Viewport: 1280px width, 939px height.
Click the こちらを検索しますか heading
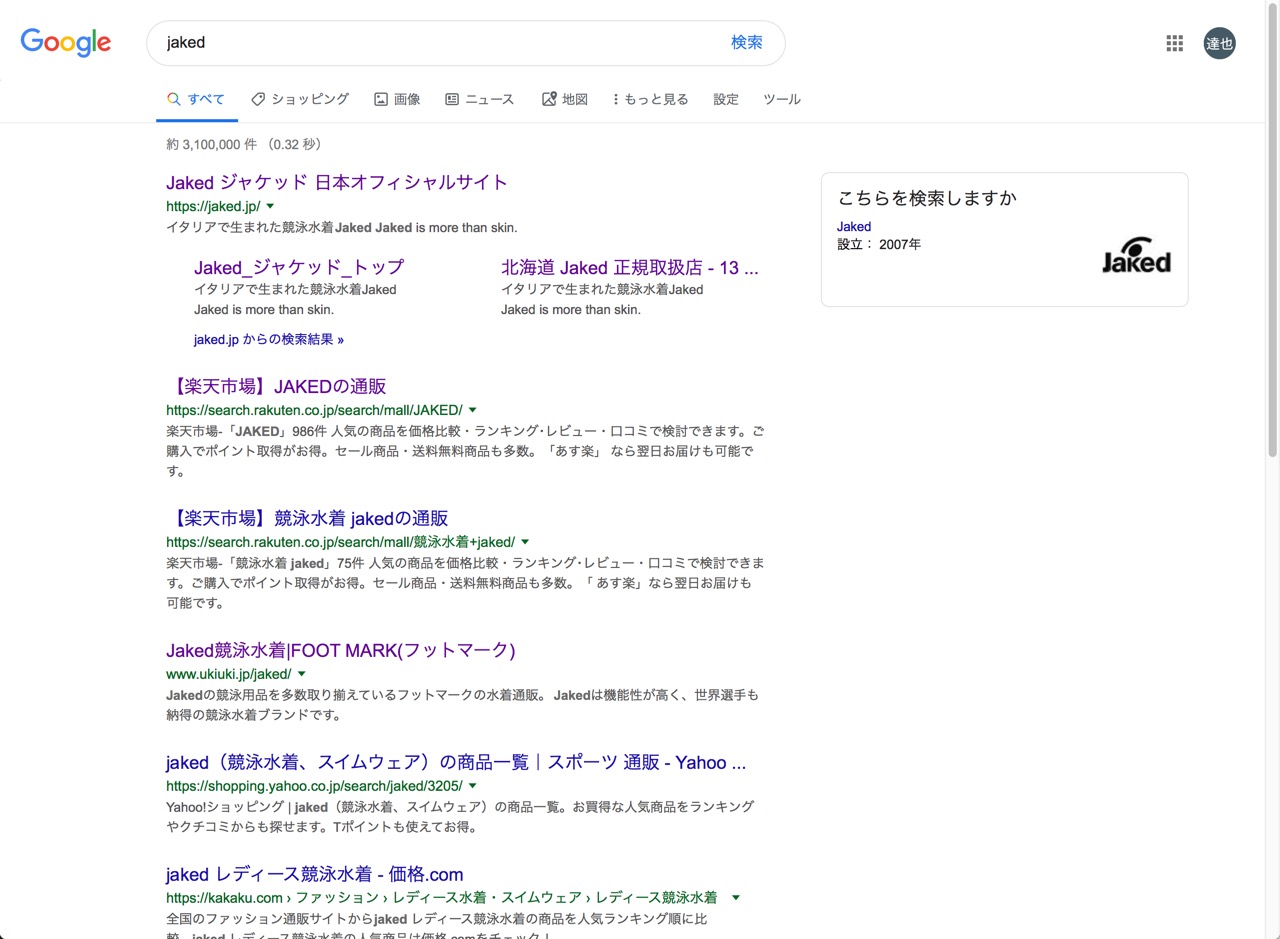(927, 198)
